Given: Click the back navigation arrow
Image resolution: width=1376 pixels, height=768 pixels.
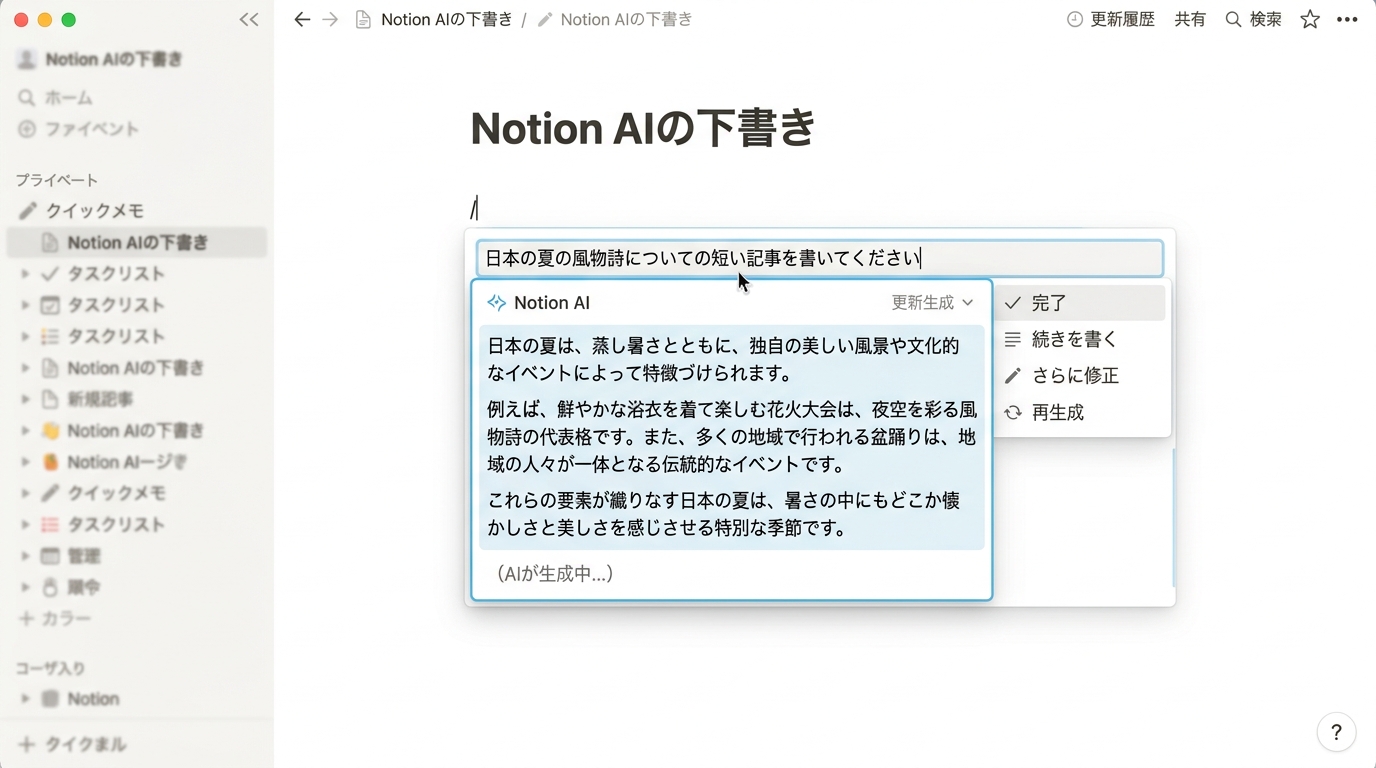Looking at the screenshot, I should coord(302,20).
